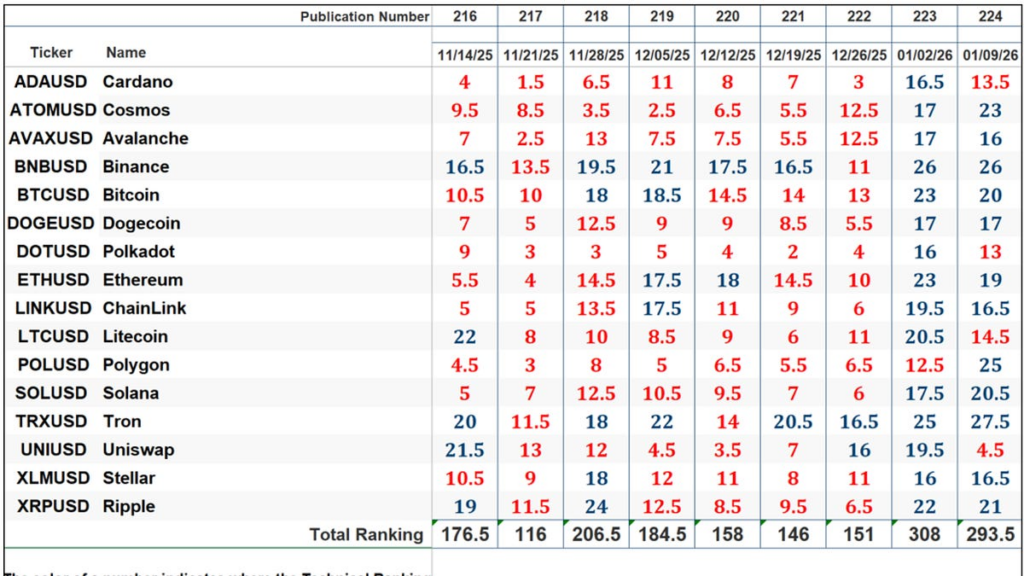
Task: Select the 01/02/26 date header
Action: click(x=924, y=56)
